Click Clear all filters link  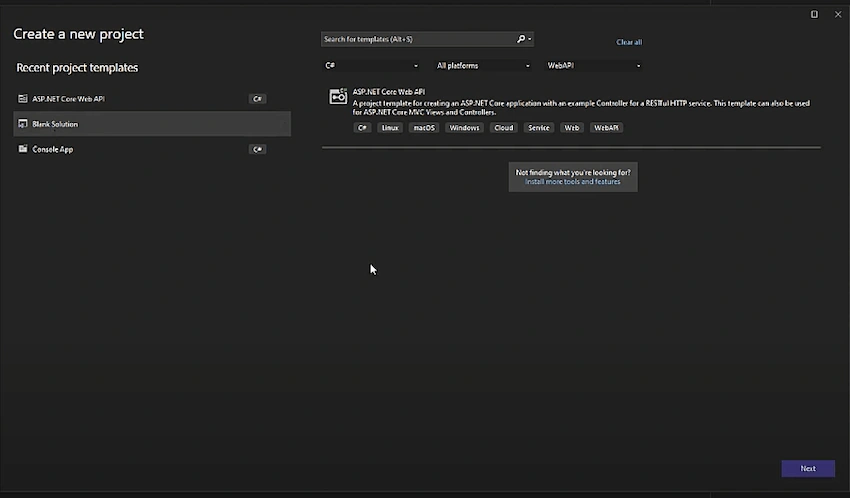coord(629,42)
